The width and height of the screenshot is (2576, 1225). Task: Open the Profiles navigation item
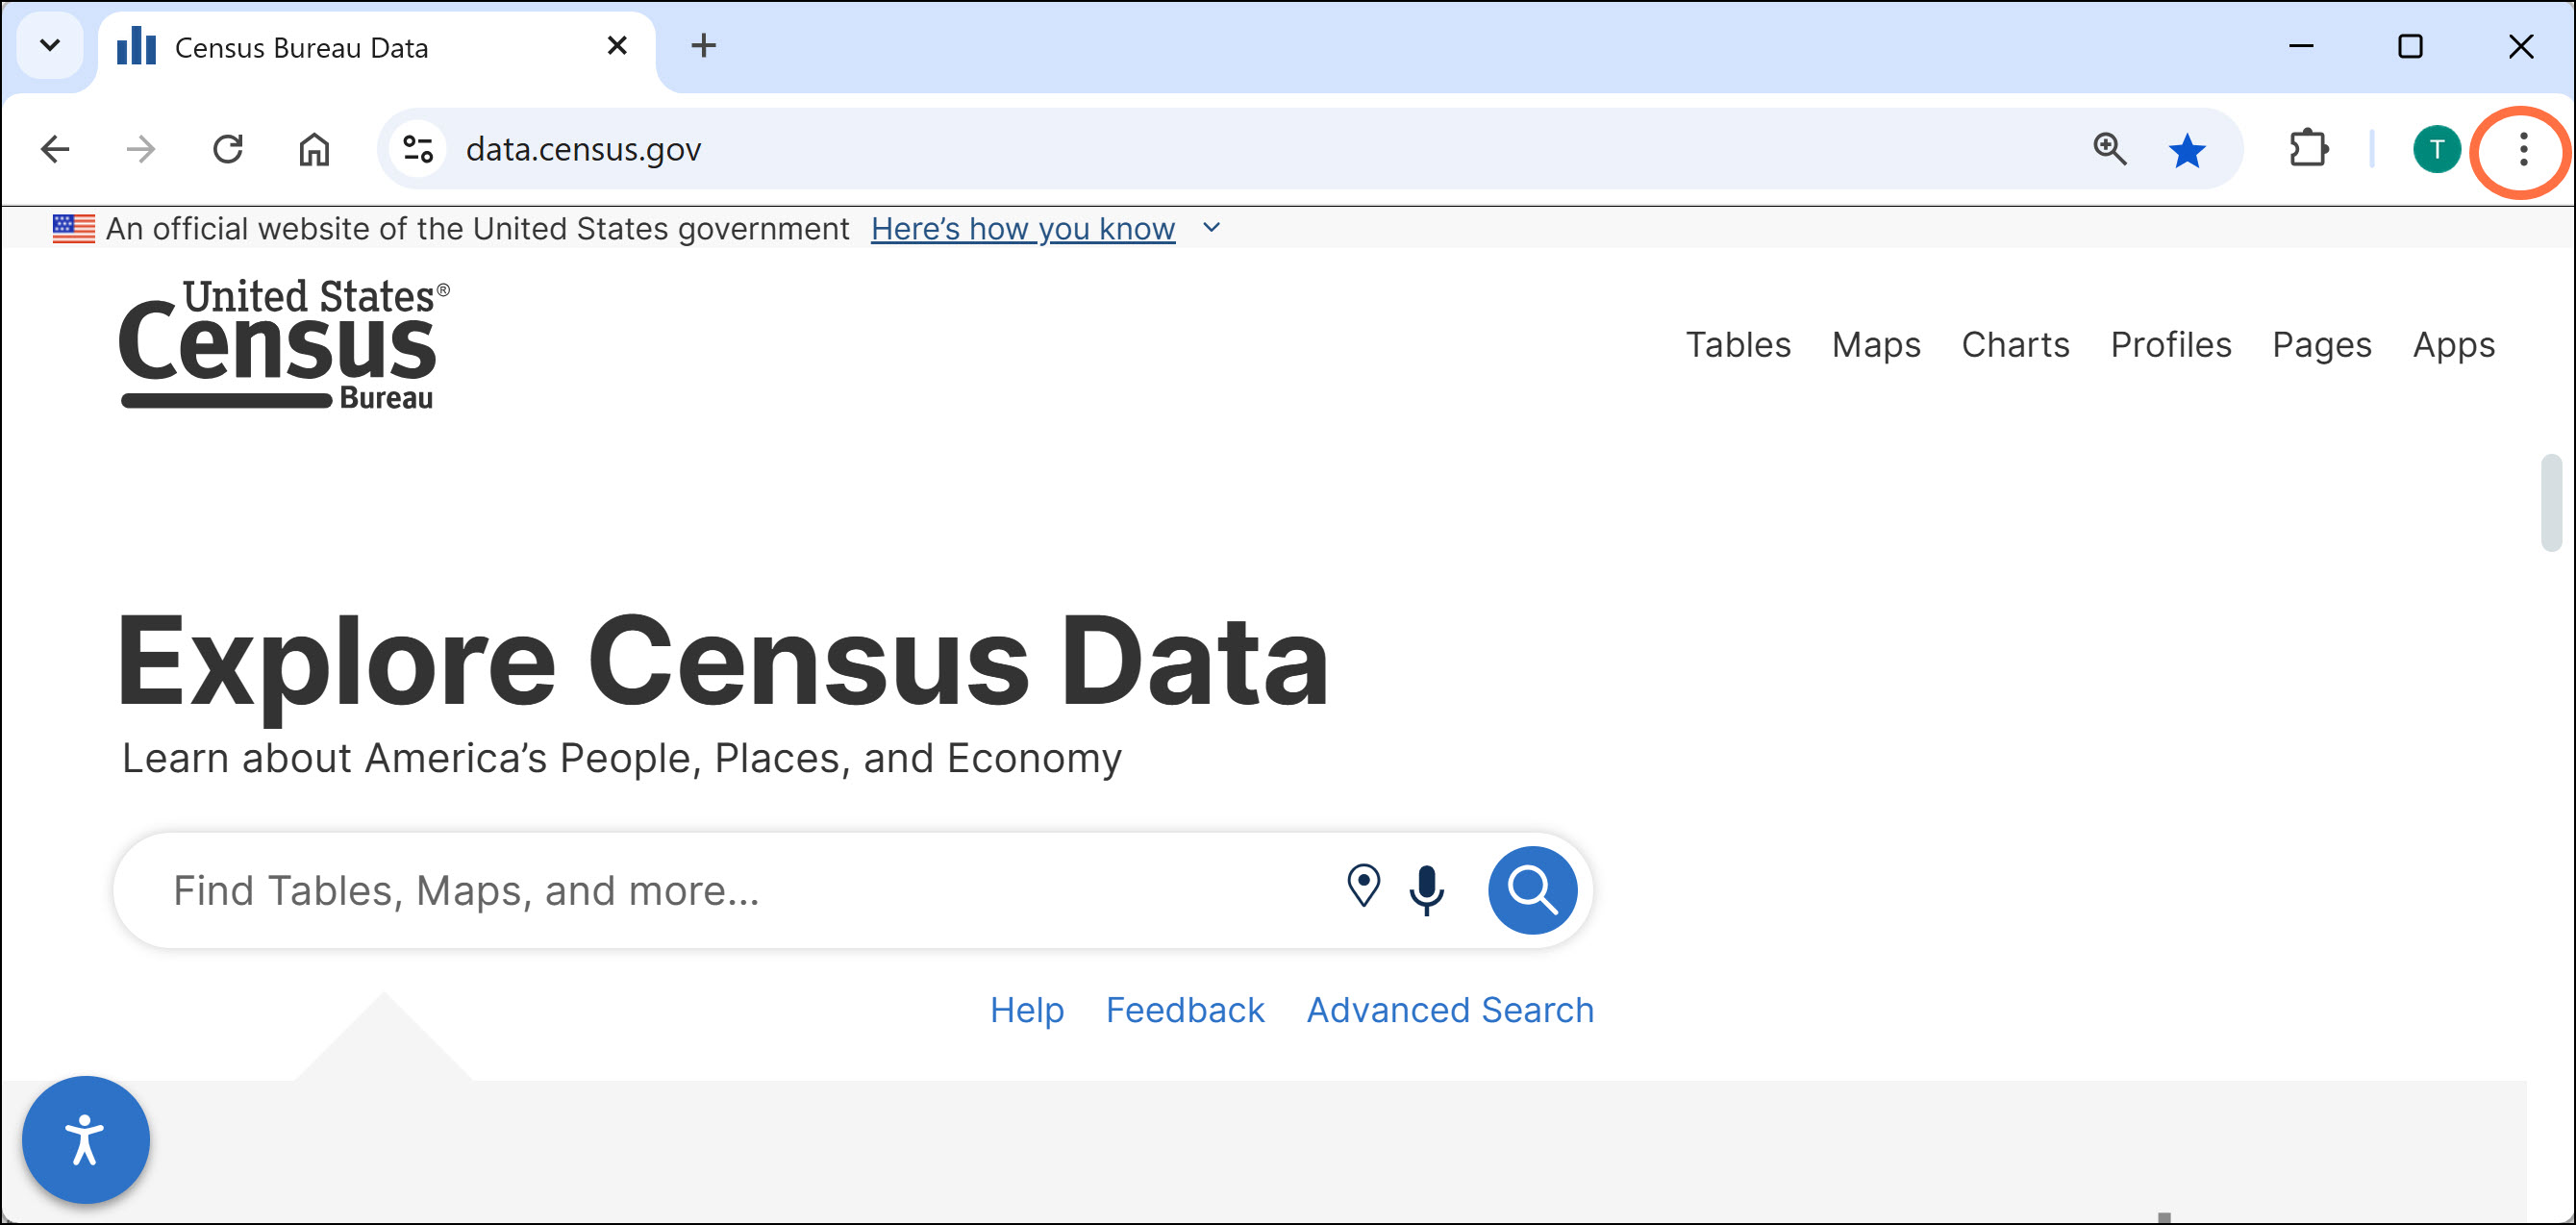coord(2171,344)
